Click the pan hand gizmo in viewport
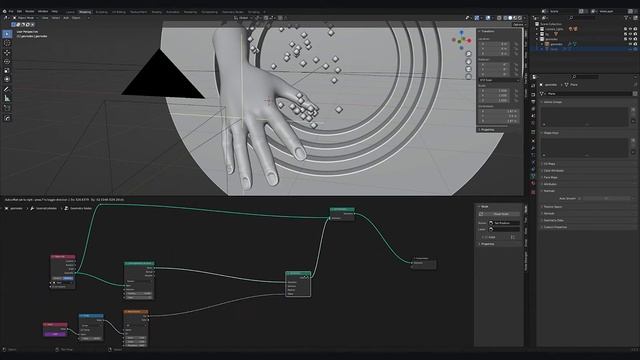Viewport: 640px width, 360px height. [x=469, y=62]
